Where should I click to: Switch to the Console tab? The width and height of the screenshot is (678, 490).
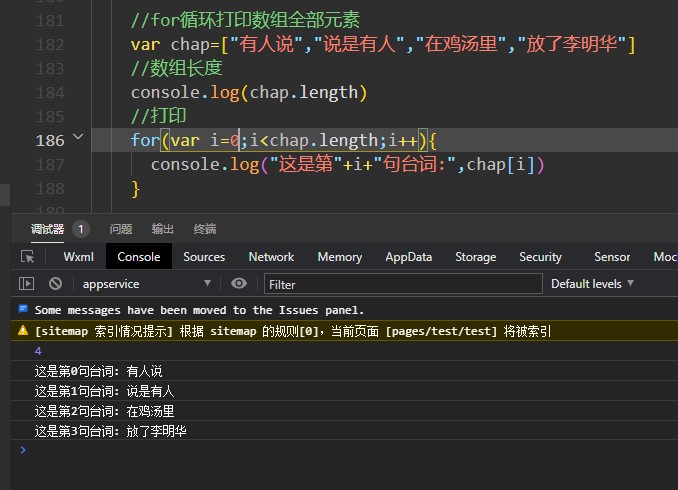(139, 257)
